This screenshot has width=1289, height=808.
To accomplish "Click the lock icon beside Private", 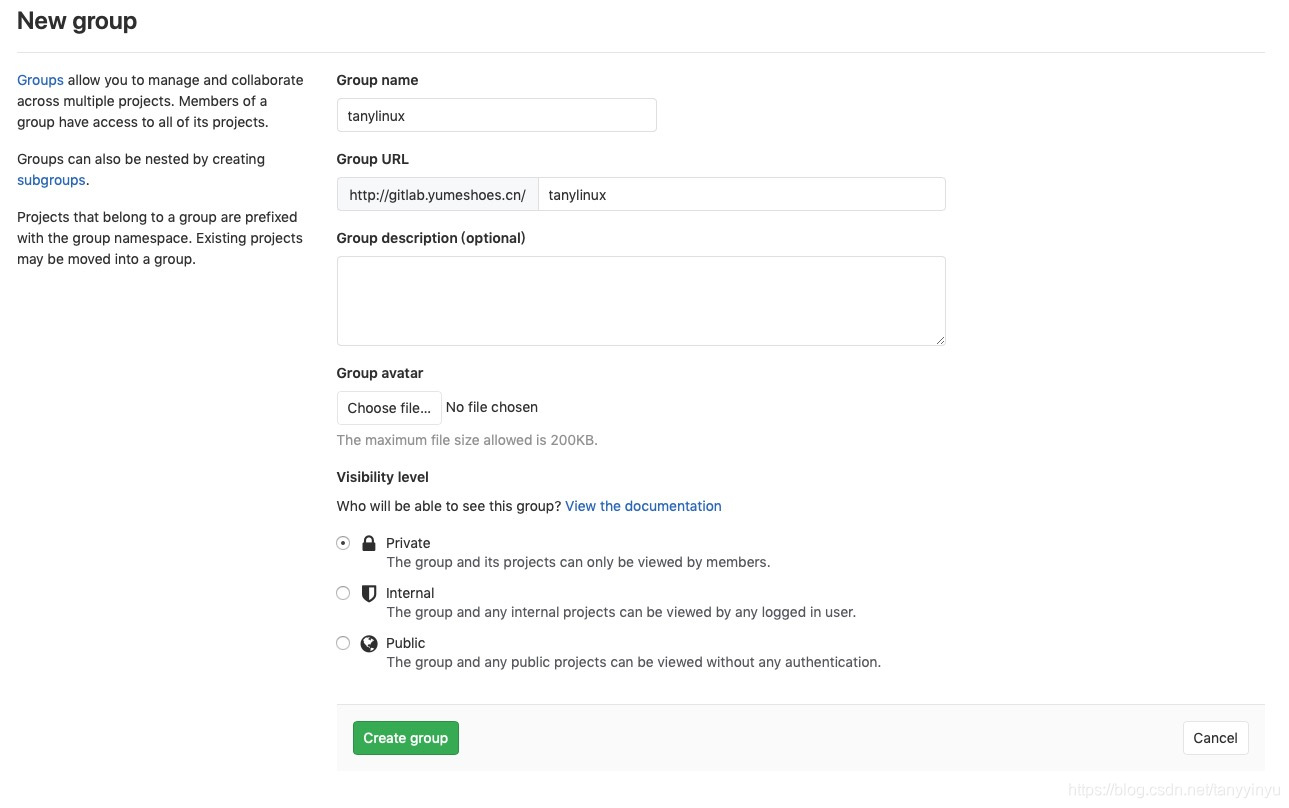I will pos(368,543).
